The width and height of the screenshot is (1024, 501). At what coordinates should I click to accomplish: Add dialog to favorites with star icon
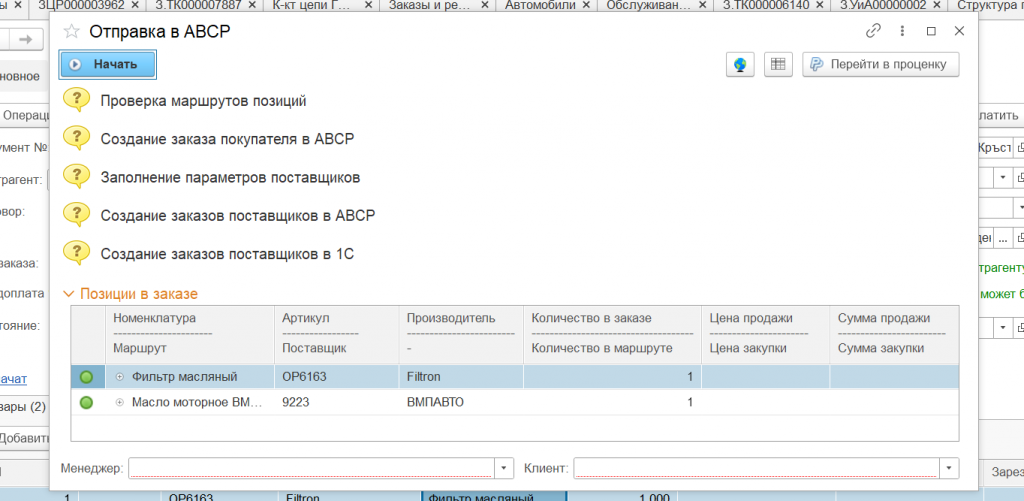click(x=71, y=31)
